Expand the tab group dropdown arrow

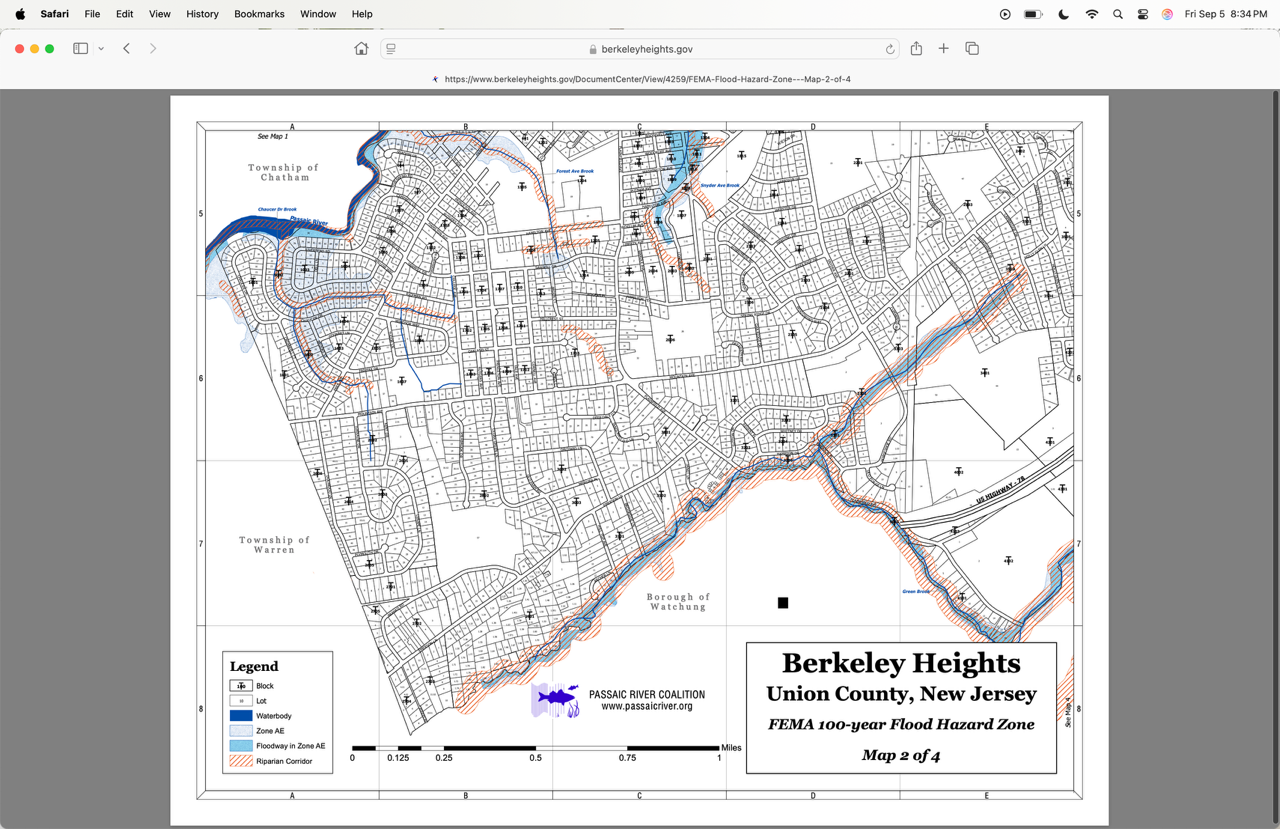101,49
